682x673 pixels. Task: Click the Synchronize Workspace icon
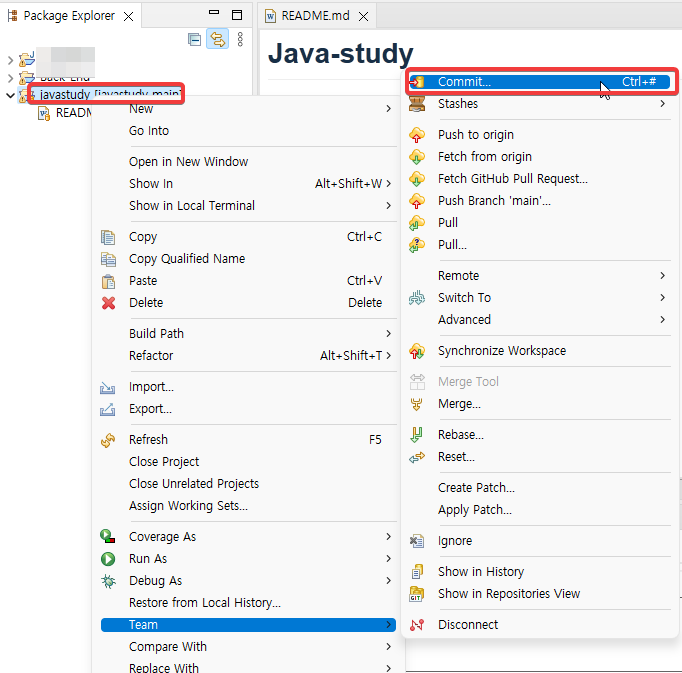417,351
